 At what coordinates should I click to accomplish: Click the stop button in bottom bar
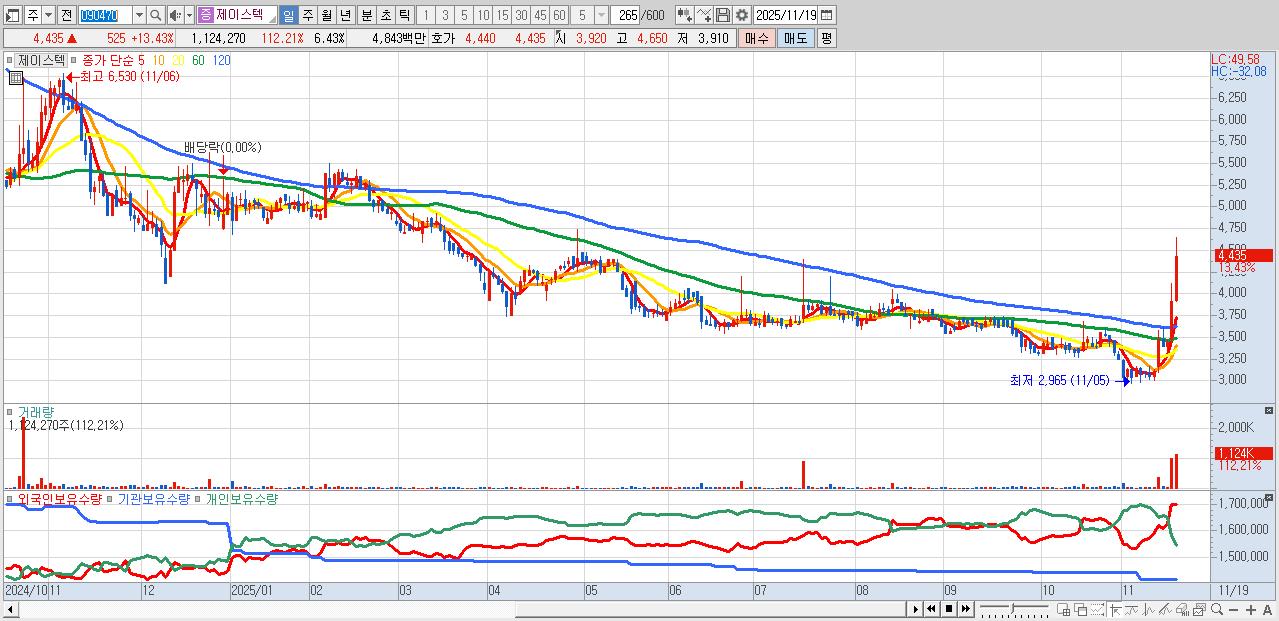(x=949, y=608)
